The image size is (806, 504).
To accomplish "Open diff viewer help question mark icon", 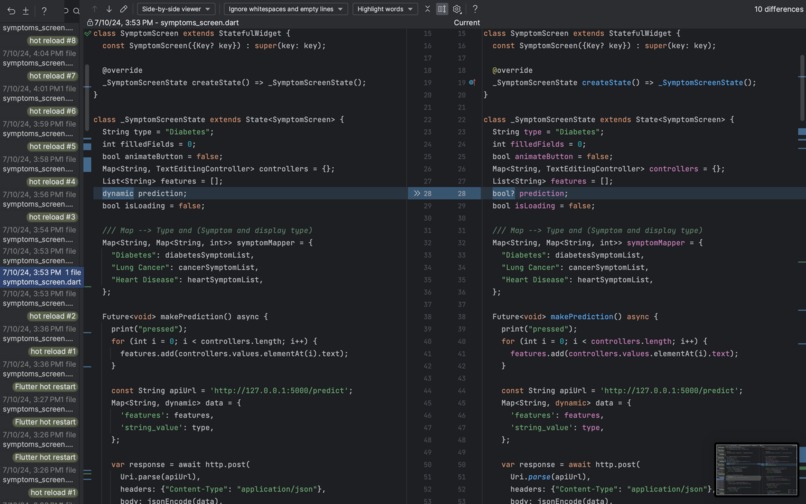I will pos(475,9).
